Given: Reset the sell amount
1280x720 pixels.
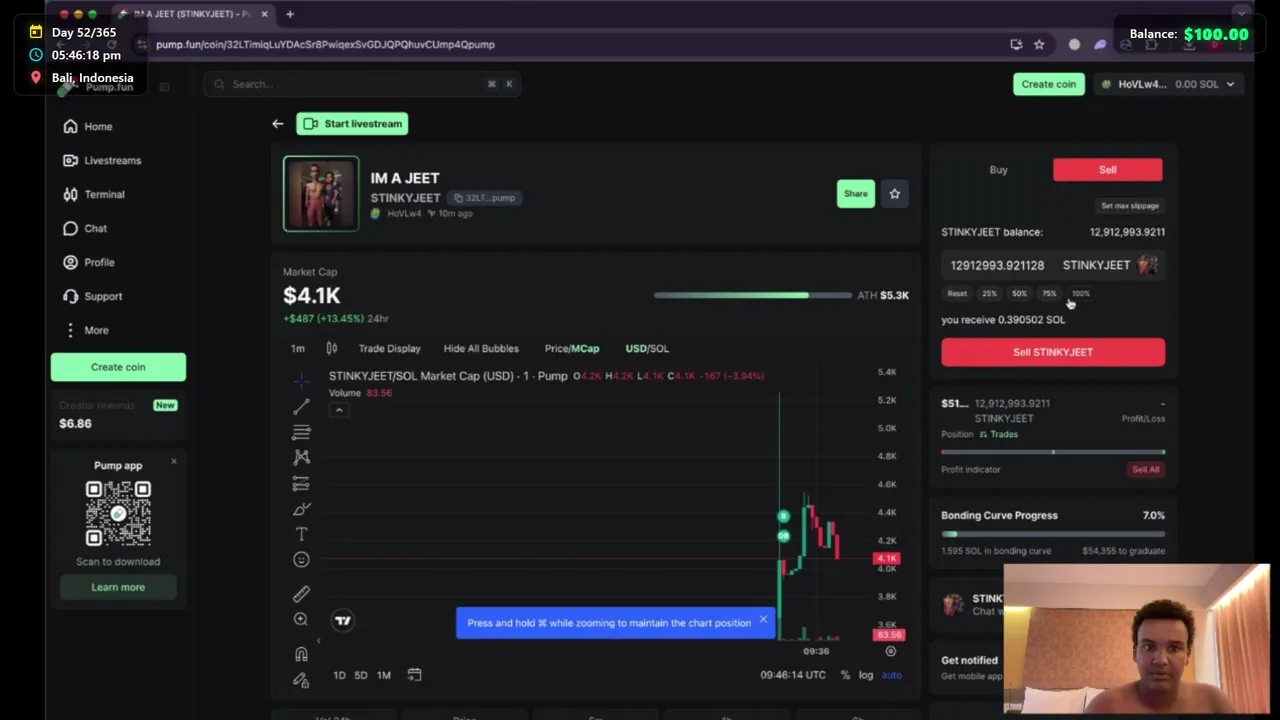Looking at the screenshot, I should click(x=957, y=294).
